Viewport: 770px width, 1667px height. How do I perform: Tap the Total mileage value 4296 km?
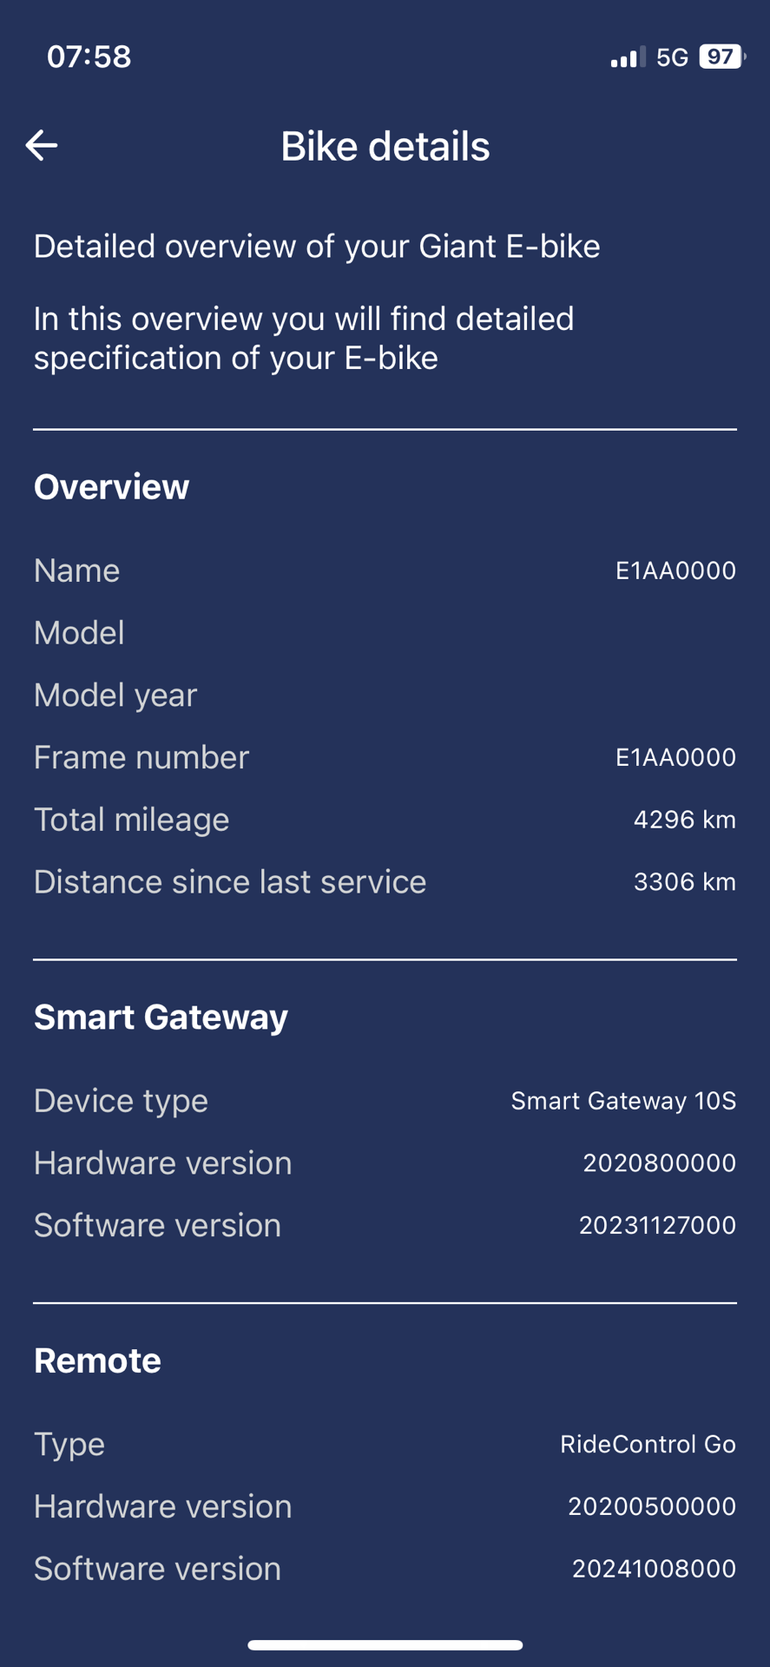pyautogui.click(x=684, y=820)
